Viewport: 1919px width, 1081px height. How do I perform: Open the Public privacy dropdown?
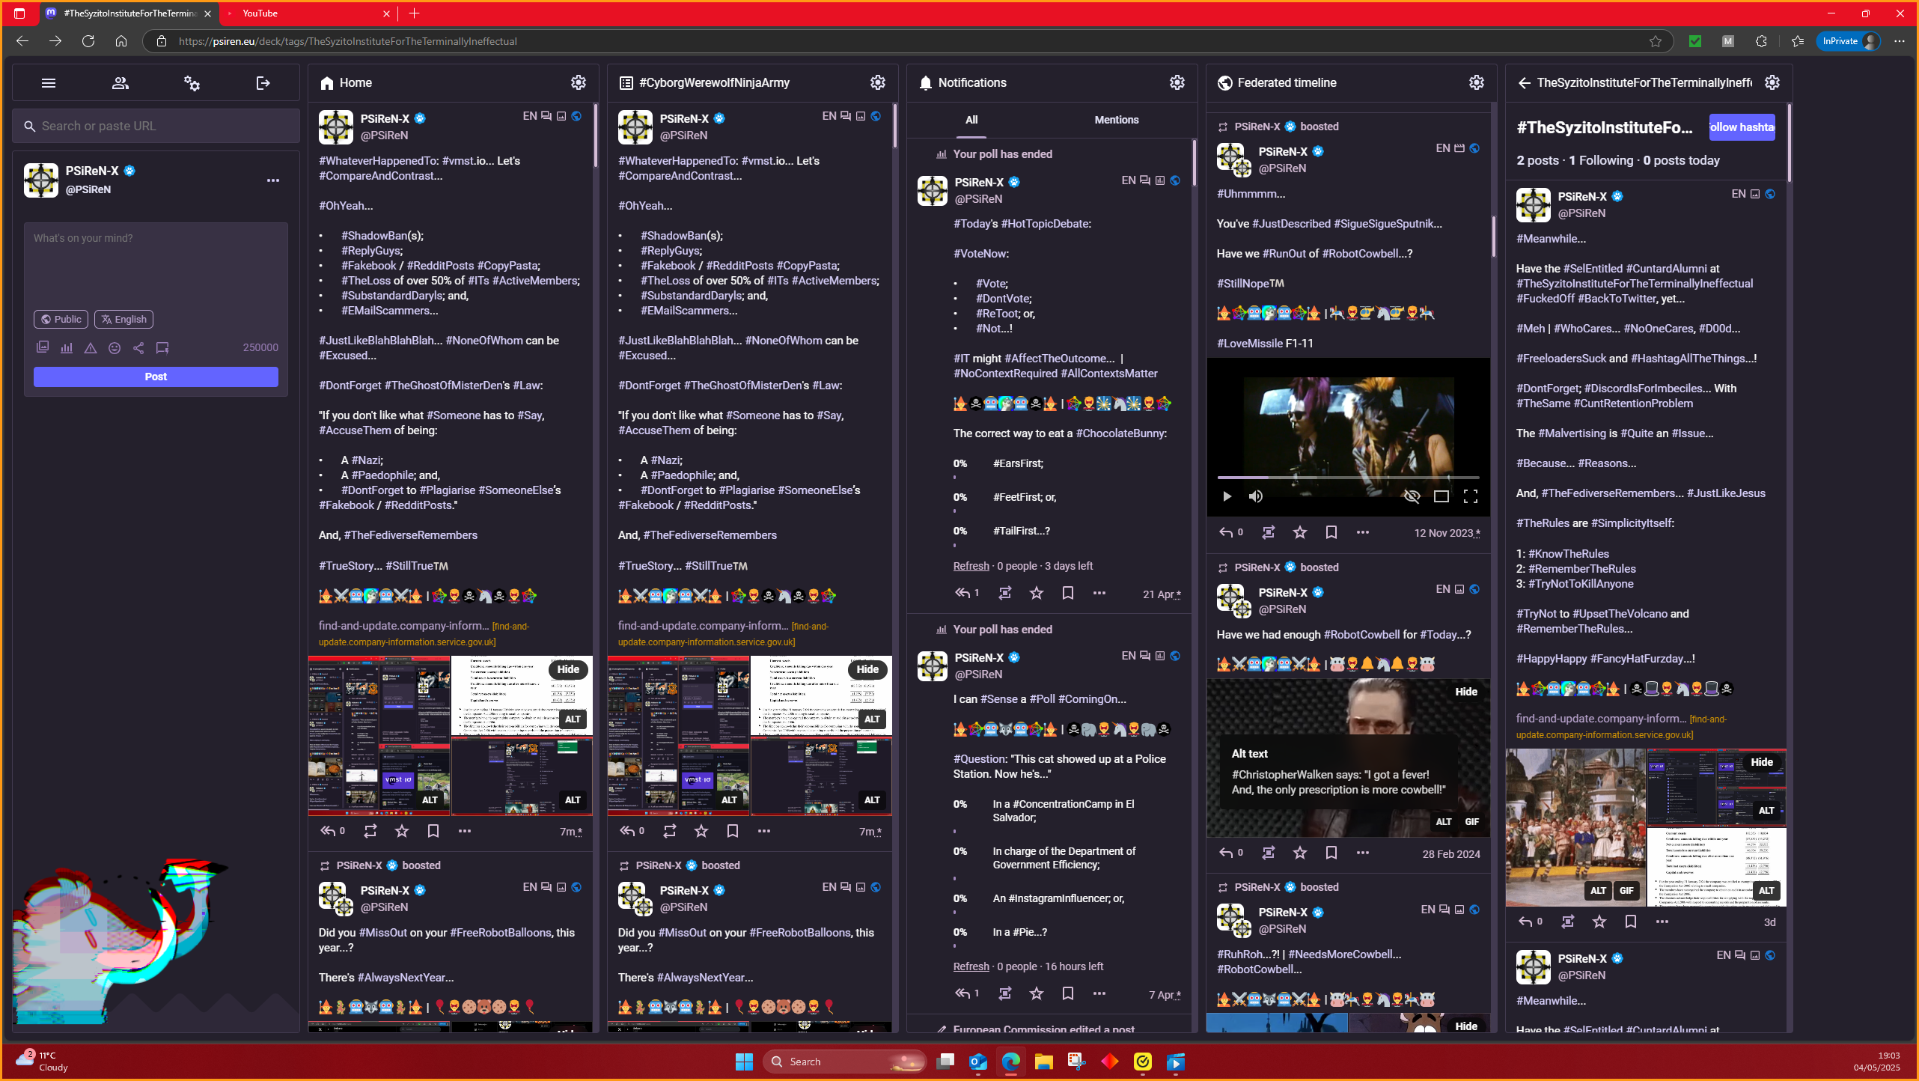pos(61,320)
